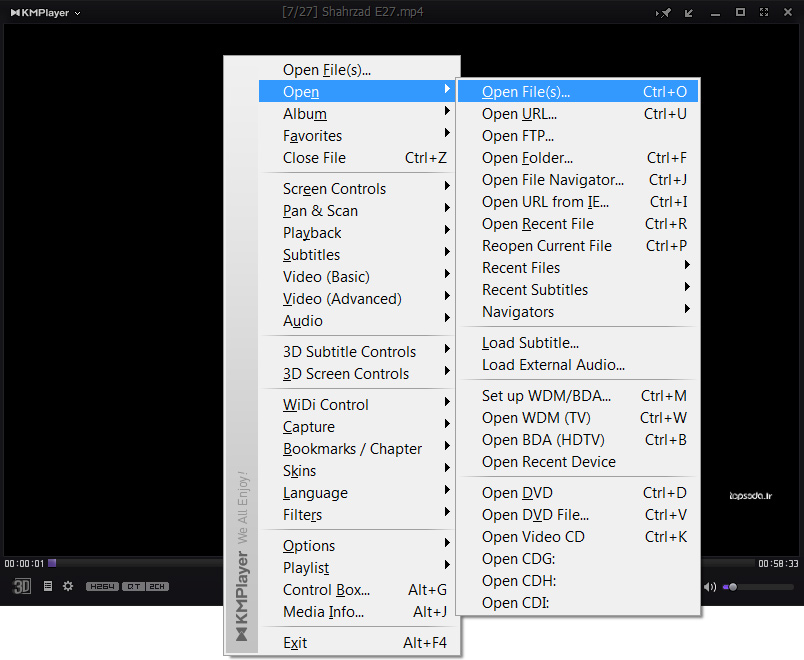The image size is (804, 660).
Task: Click top Open File(s)... in main menu
Action: point(358,70)
